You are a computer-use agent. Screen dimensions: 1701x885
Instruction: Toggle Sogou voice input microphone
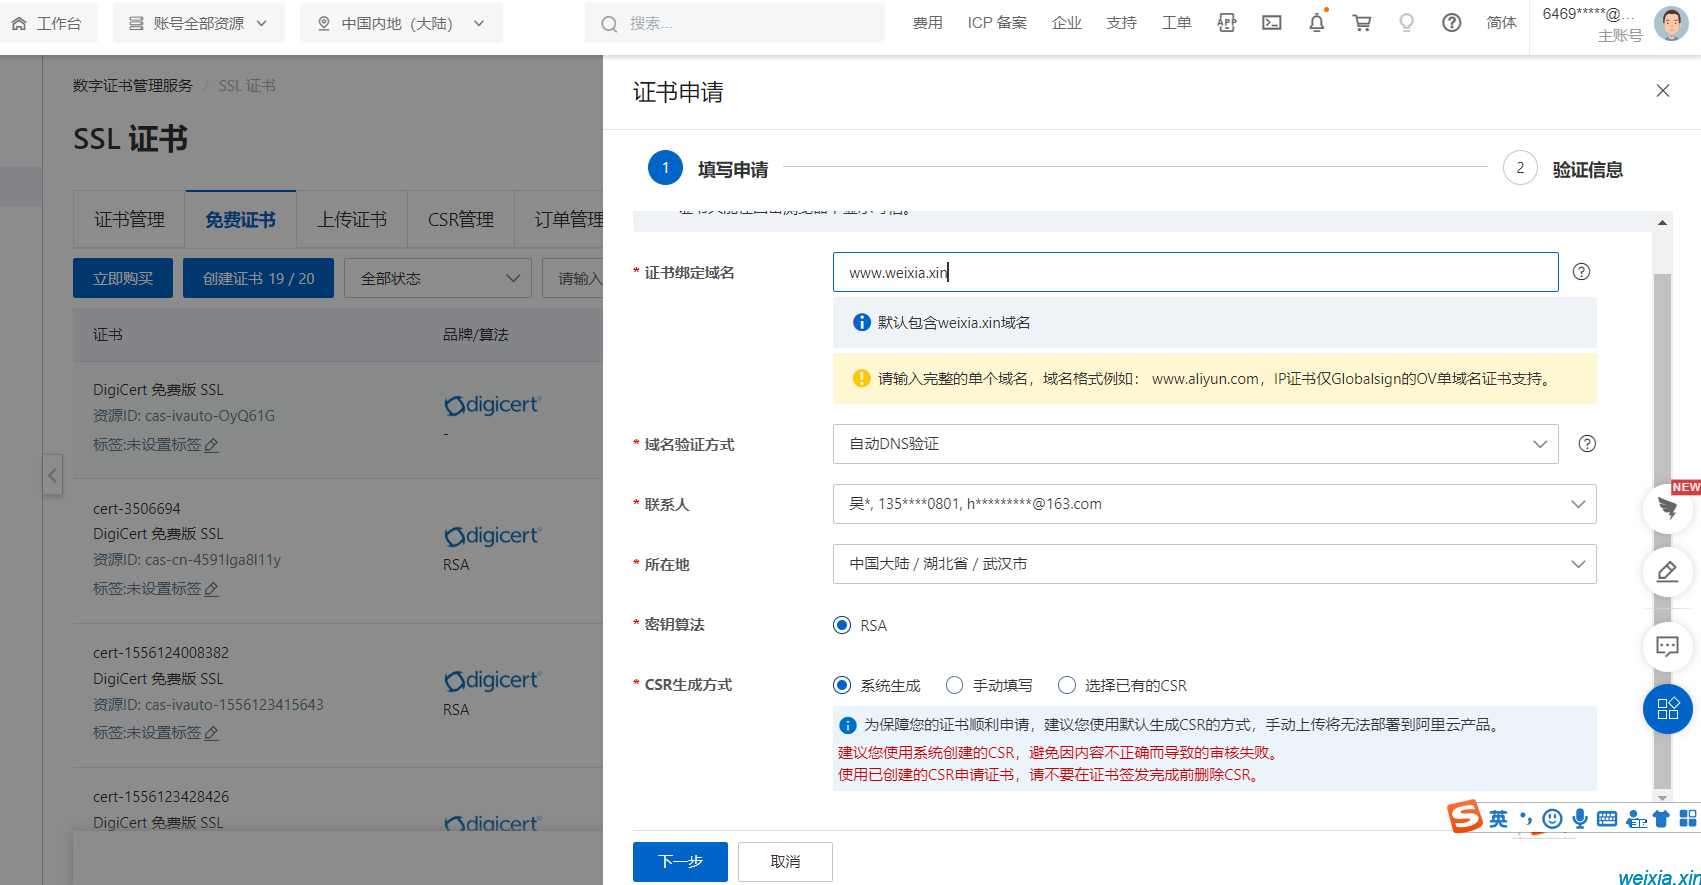point(1580,819)
